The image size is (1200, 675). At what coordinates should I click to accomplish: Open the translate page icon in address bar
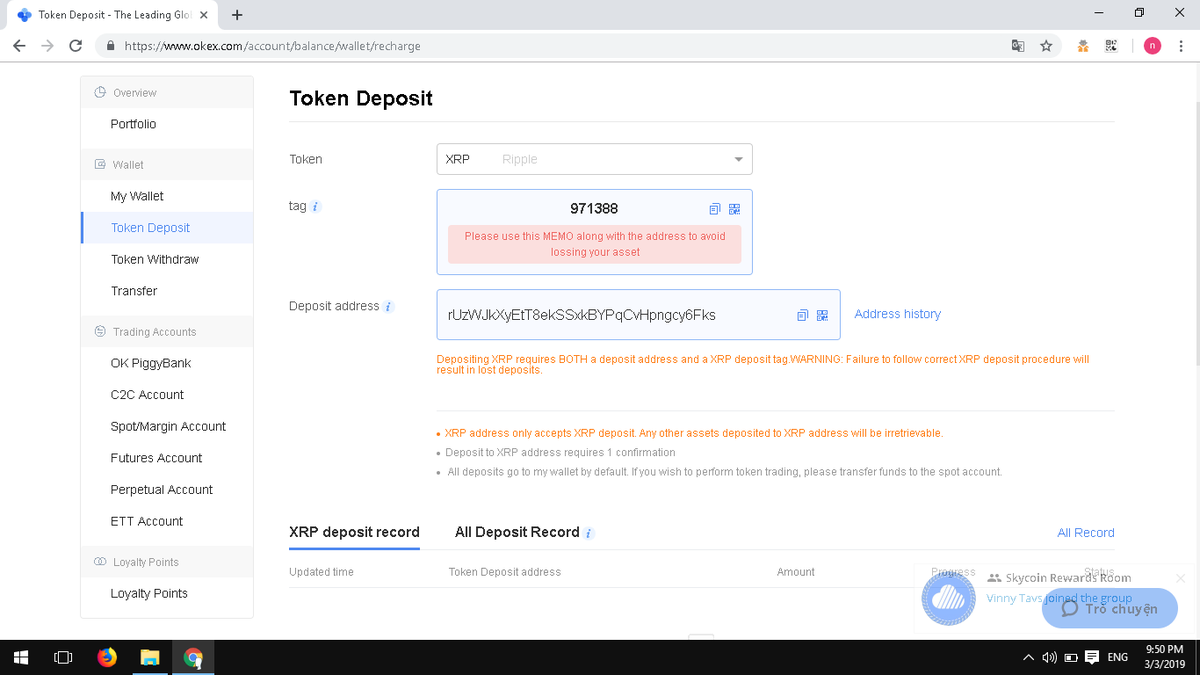(1018, 46)
